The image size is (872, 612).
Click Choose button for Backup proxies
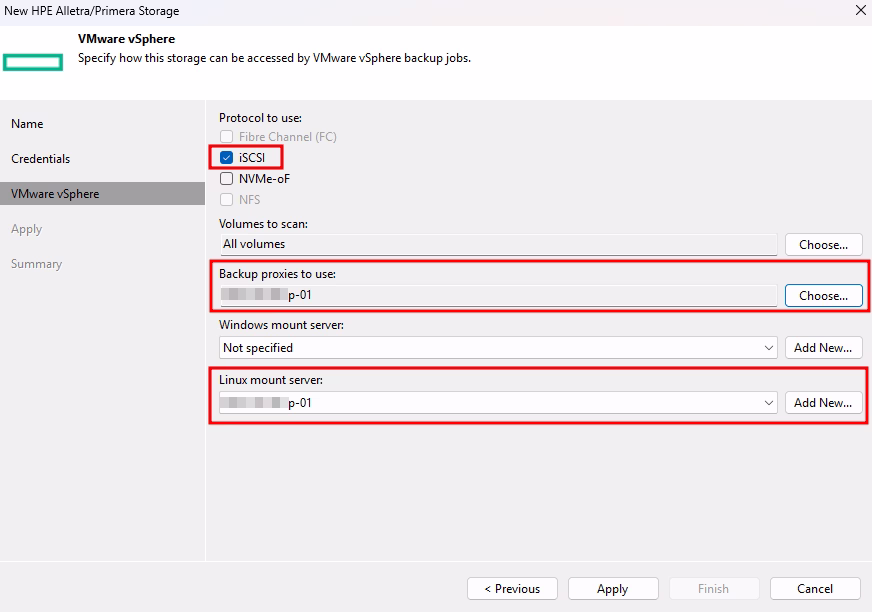[823, 296]
